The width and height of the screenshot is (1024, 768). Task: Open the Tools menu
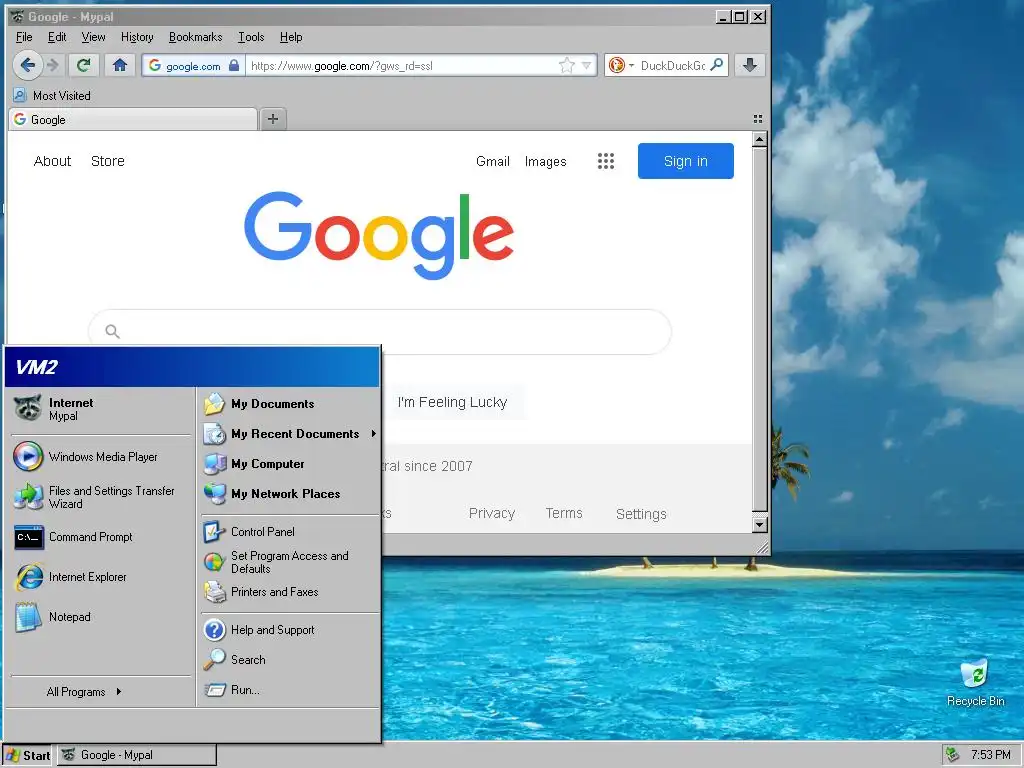251,37
